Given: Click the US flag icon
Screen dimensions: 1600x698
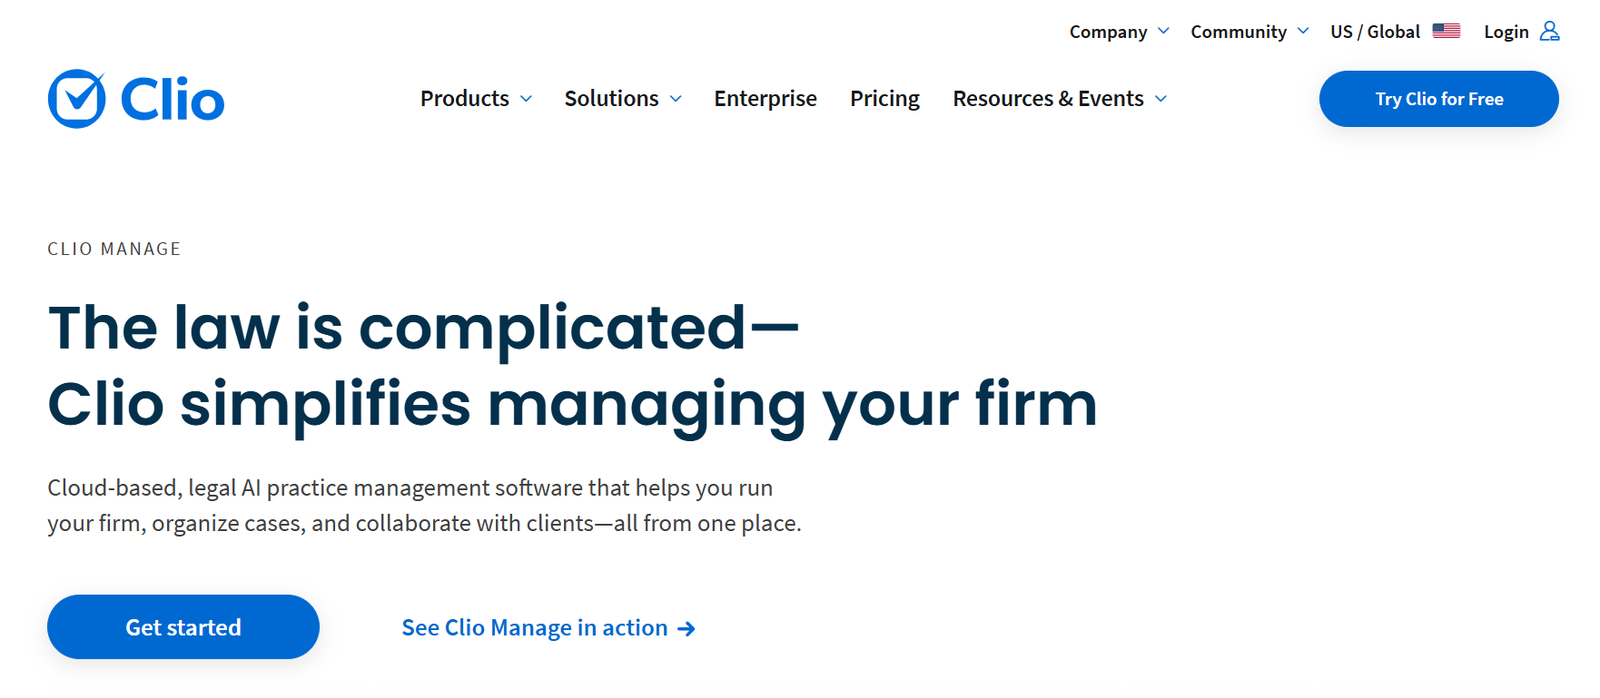Looking at the screenshot, I should pyautogui.click(x=1446, y=31).
